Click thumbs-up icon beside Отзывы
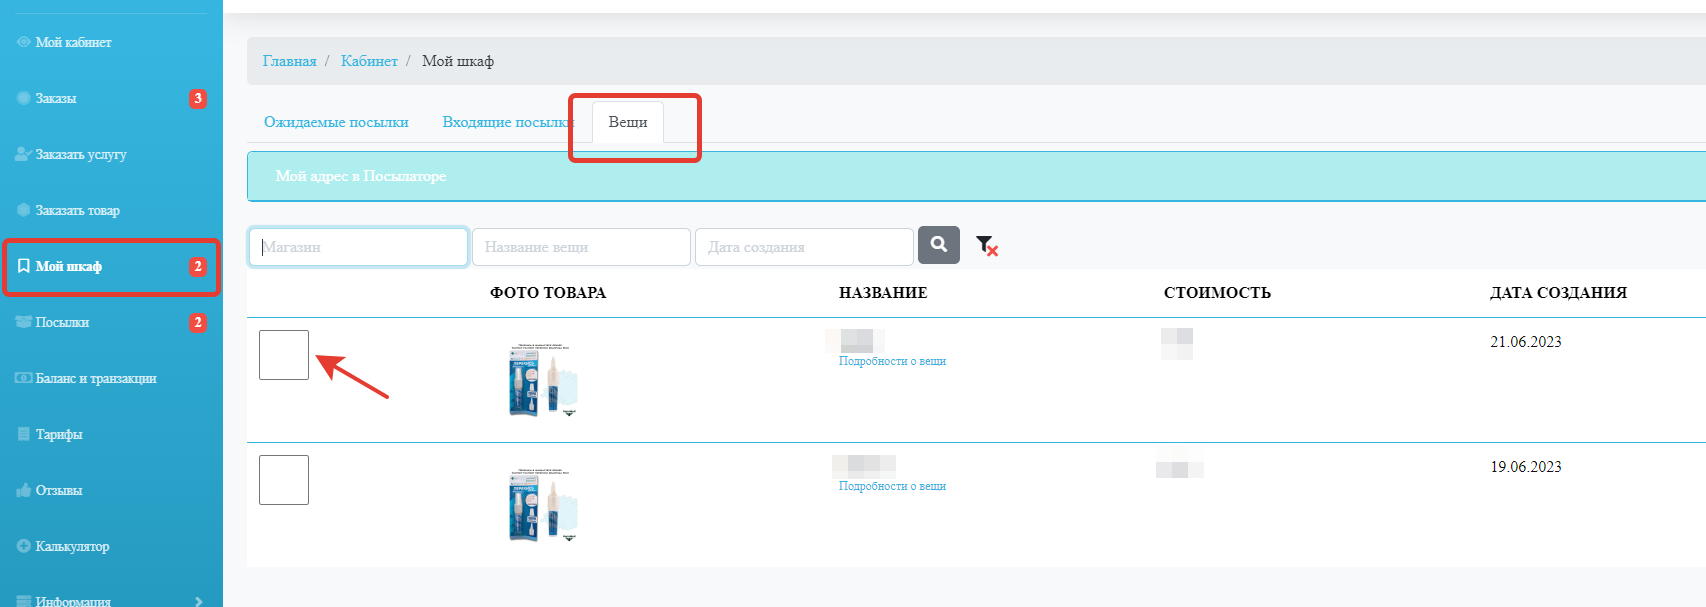The width and height of the screenshot is (1706, 607). click(24, 490)
